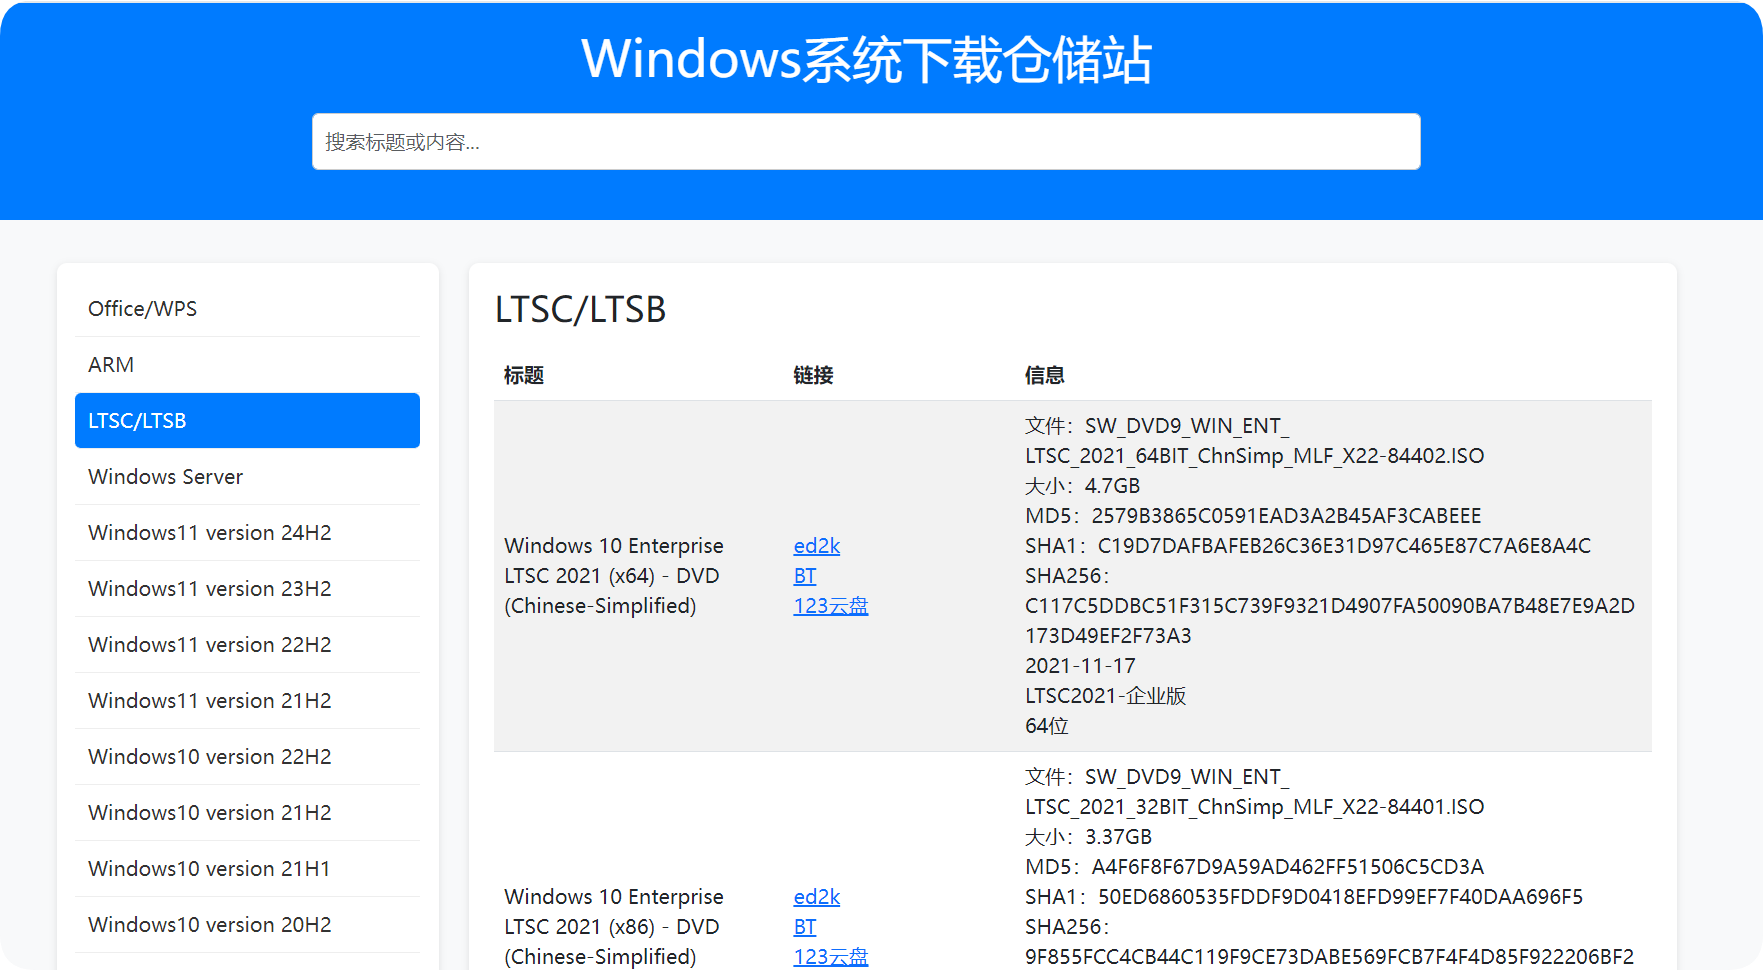Click the LTSC 2021 (x86) title cell
Image resolution: width=1763 pixels, height=970 pixels.
coord(614,927)
